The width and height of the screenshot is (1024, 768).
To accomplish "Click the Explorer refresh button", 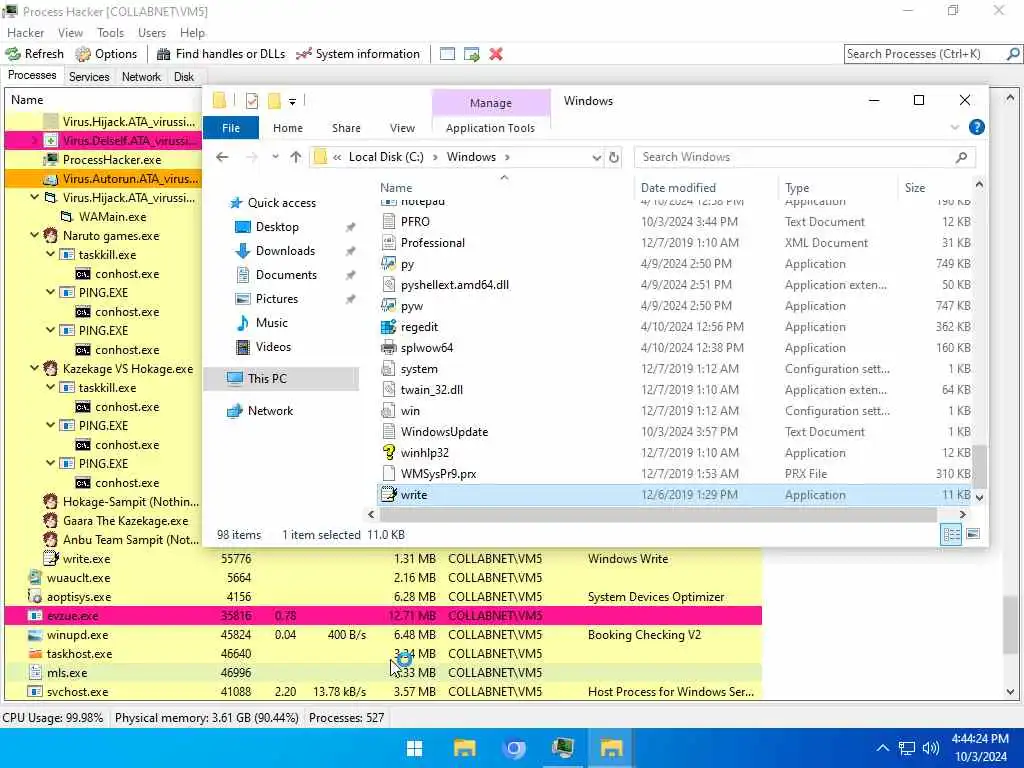I will [x=614, y=157].
